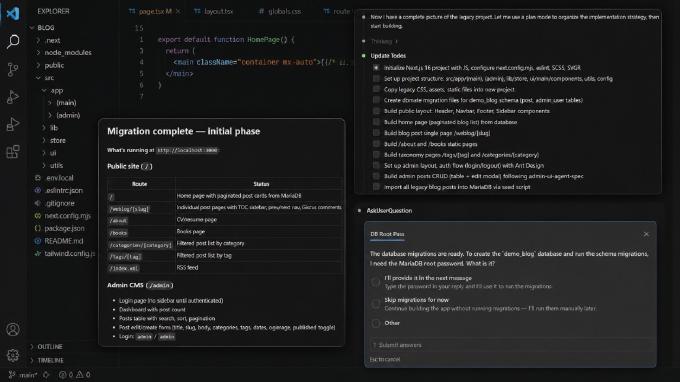Check the "Set up project structure" todo
Image resolution: width=680 pixels, height=382 pixels.
(376, 78)
